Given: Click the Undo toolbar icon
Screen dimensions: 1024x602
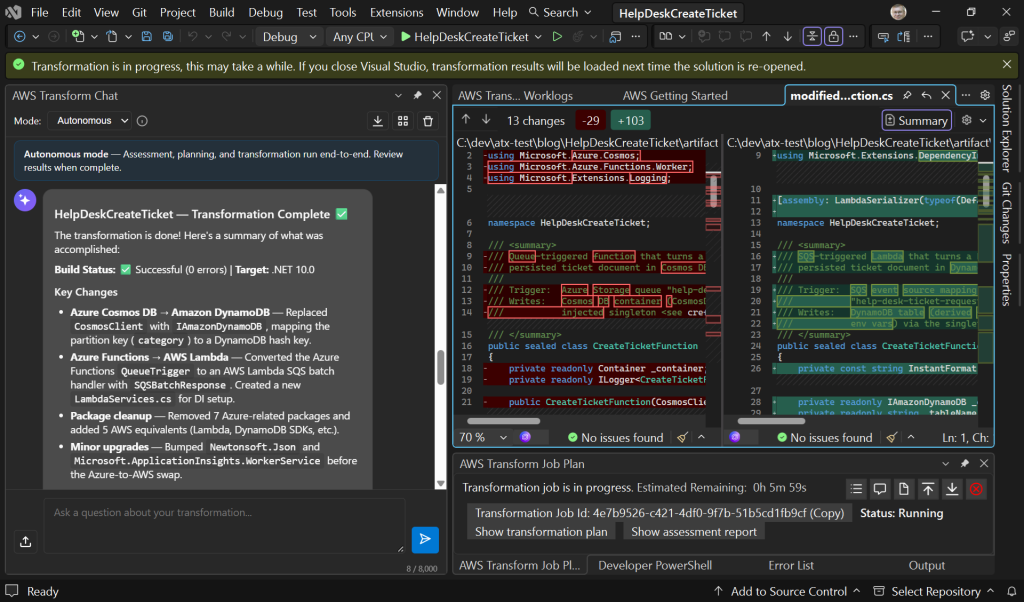Looking at the screenshot, I should (x=193, y=37).
